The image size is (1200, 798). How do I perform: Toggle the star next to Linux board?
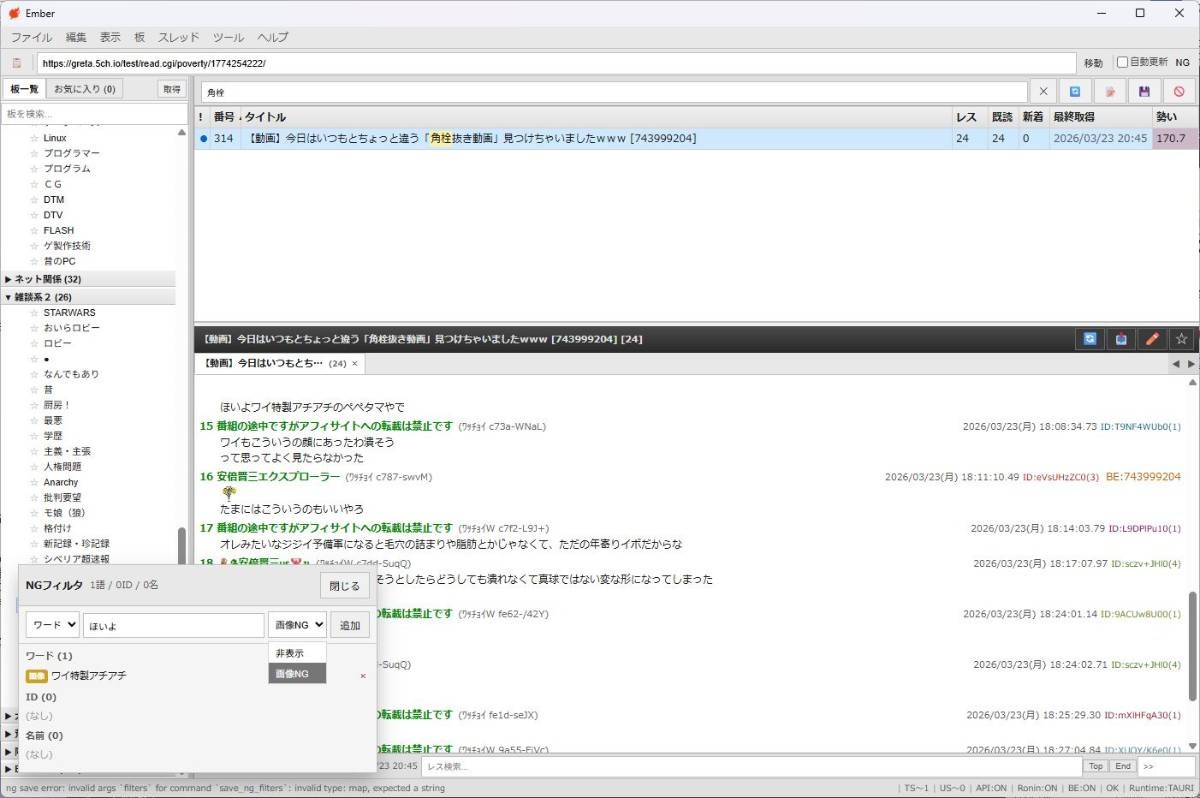[x=34, y=138]
